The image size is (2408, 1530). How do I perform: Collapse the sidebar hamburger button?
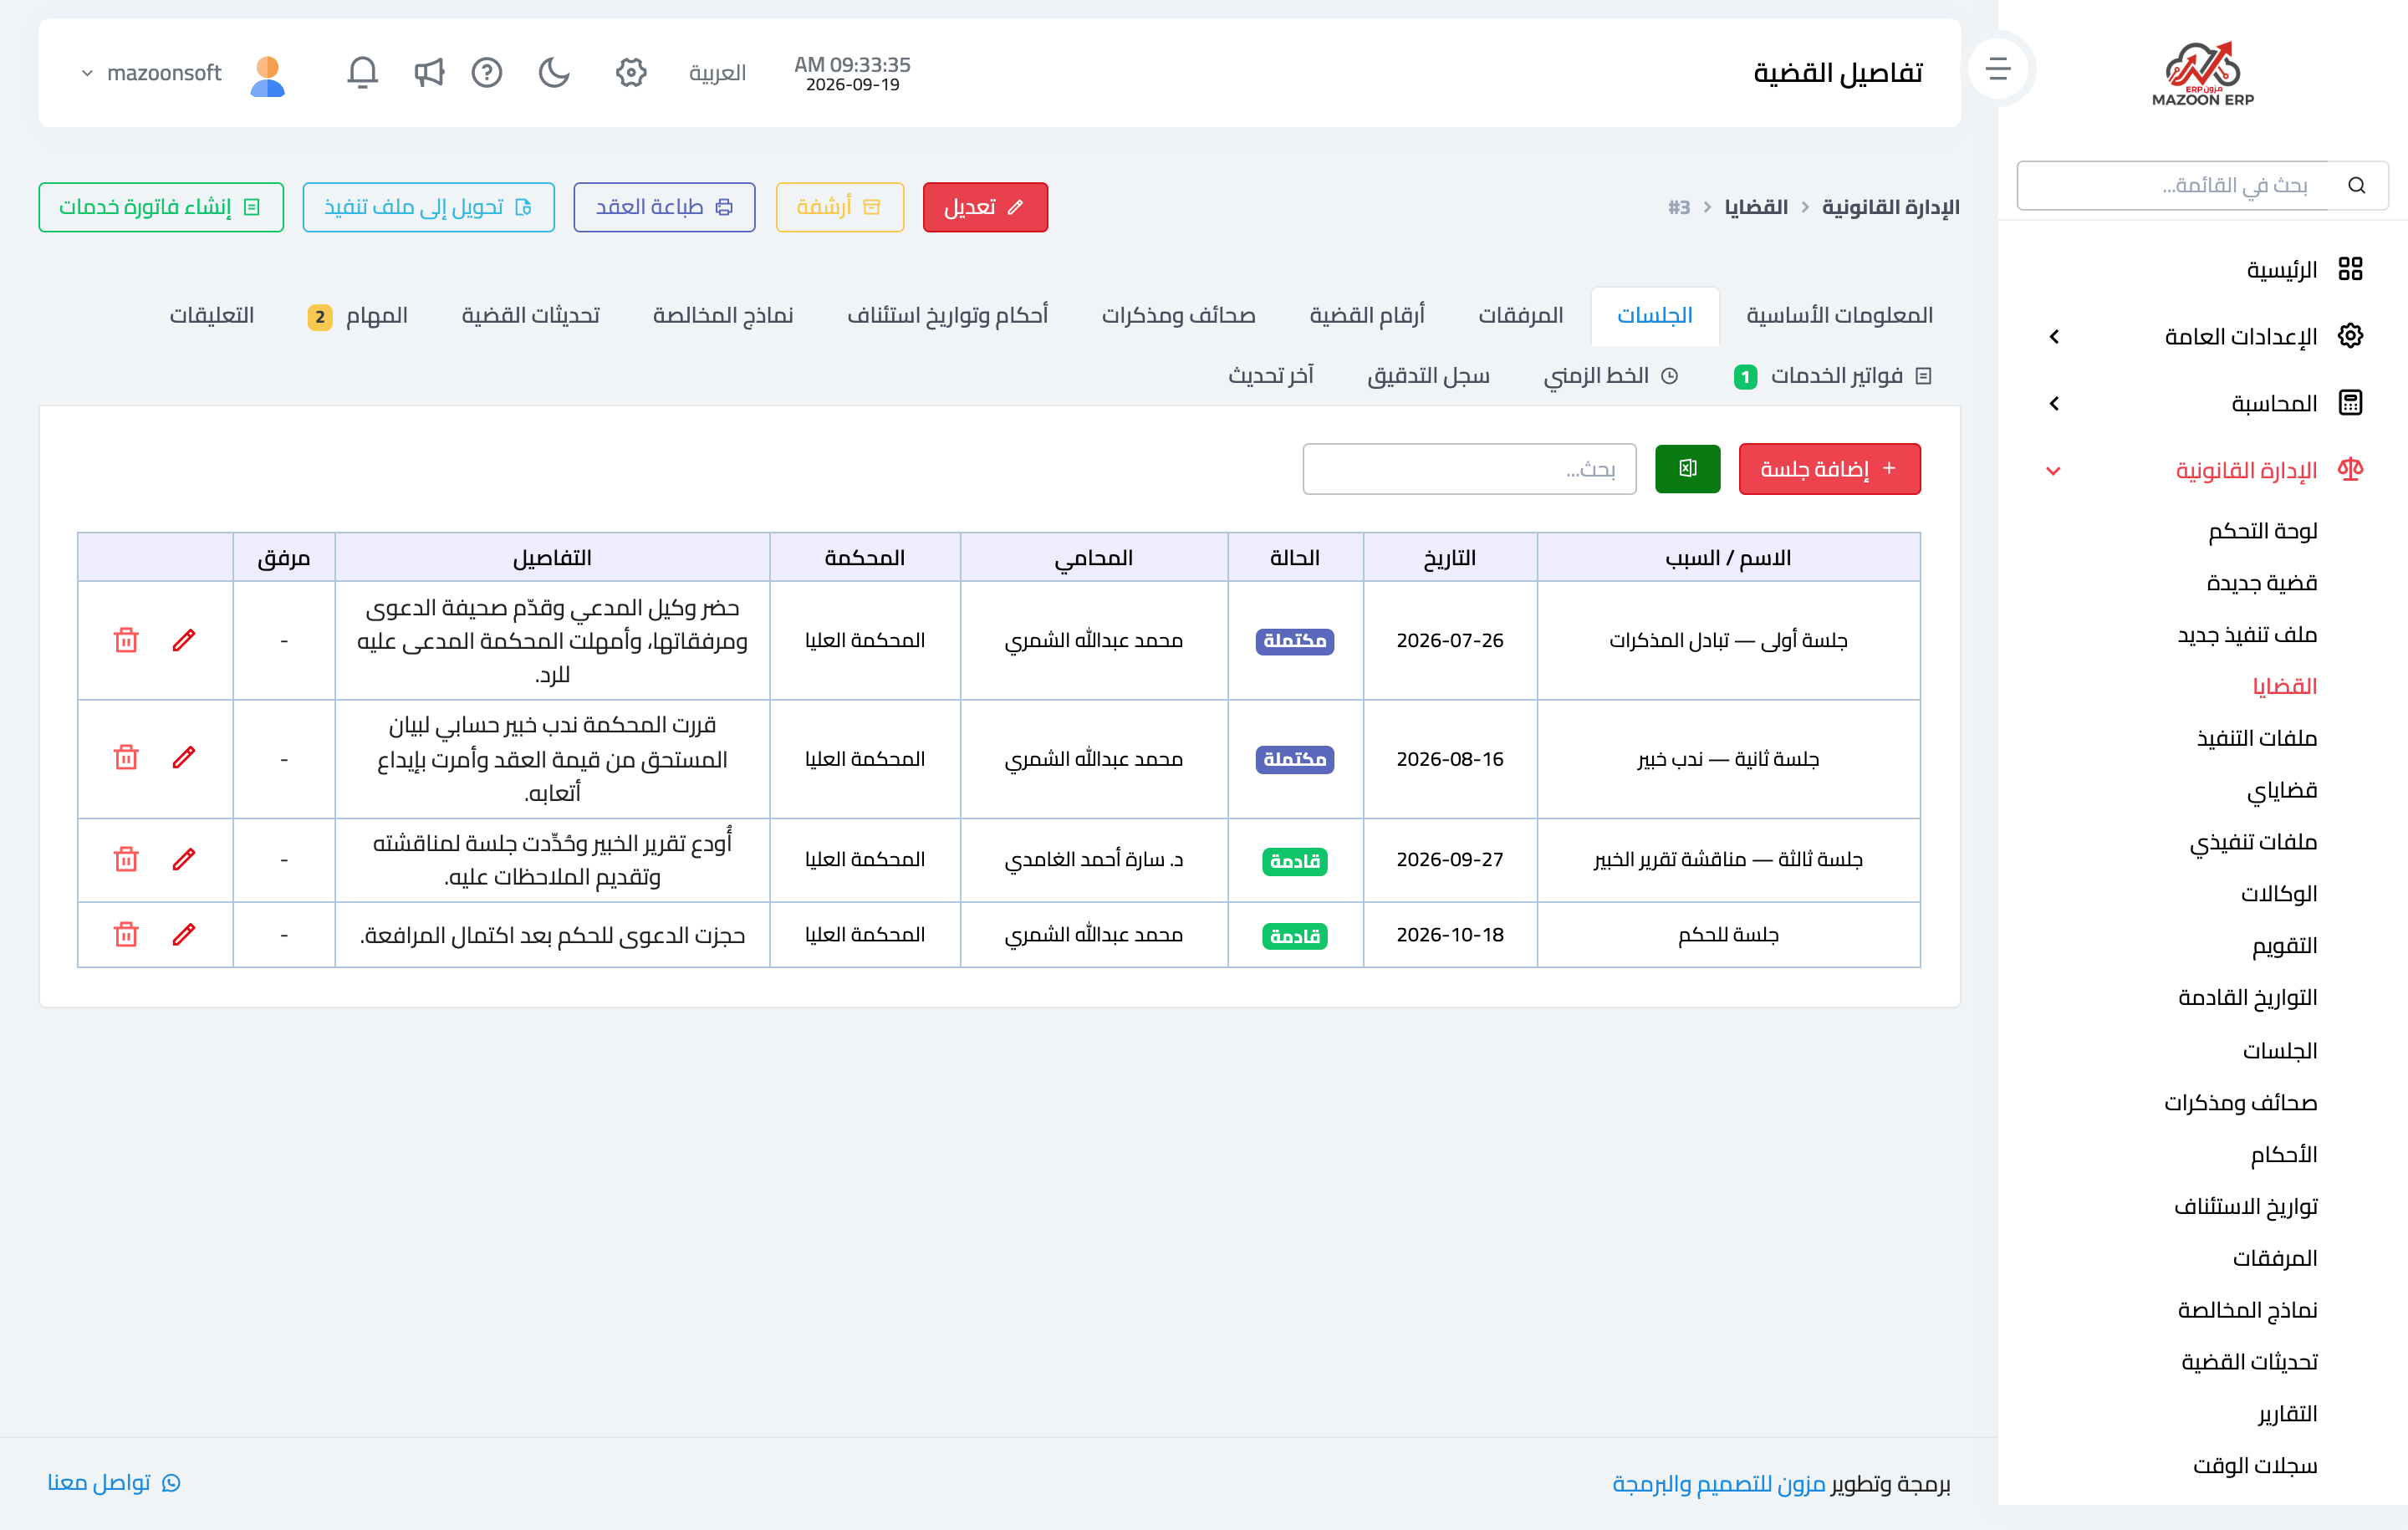pyautogui.click(x=1998, y=69)
